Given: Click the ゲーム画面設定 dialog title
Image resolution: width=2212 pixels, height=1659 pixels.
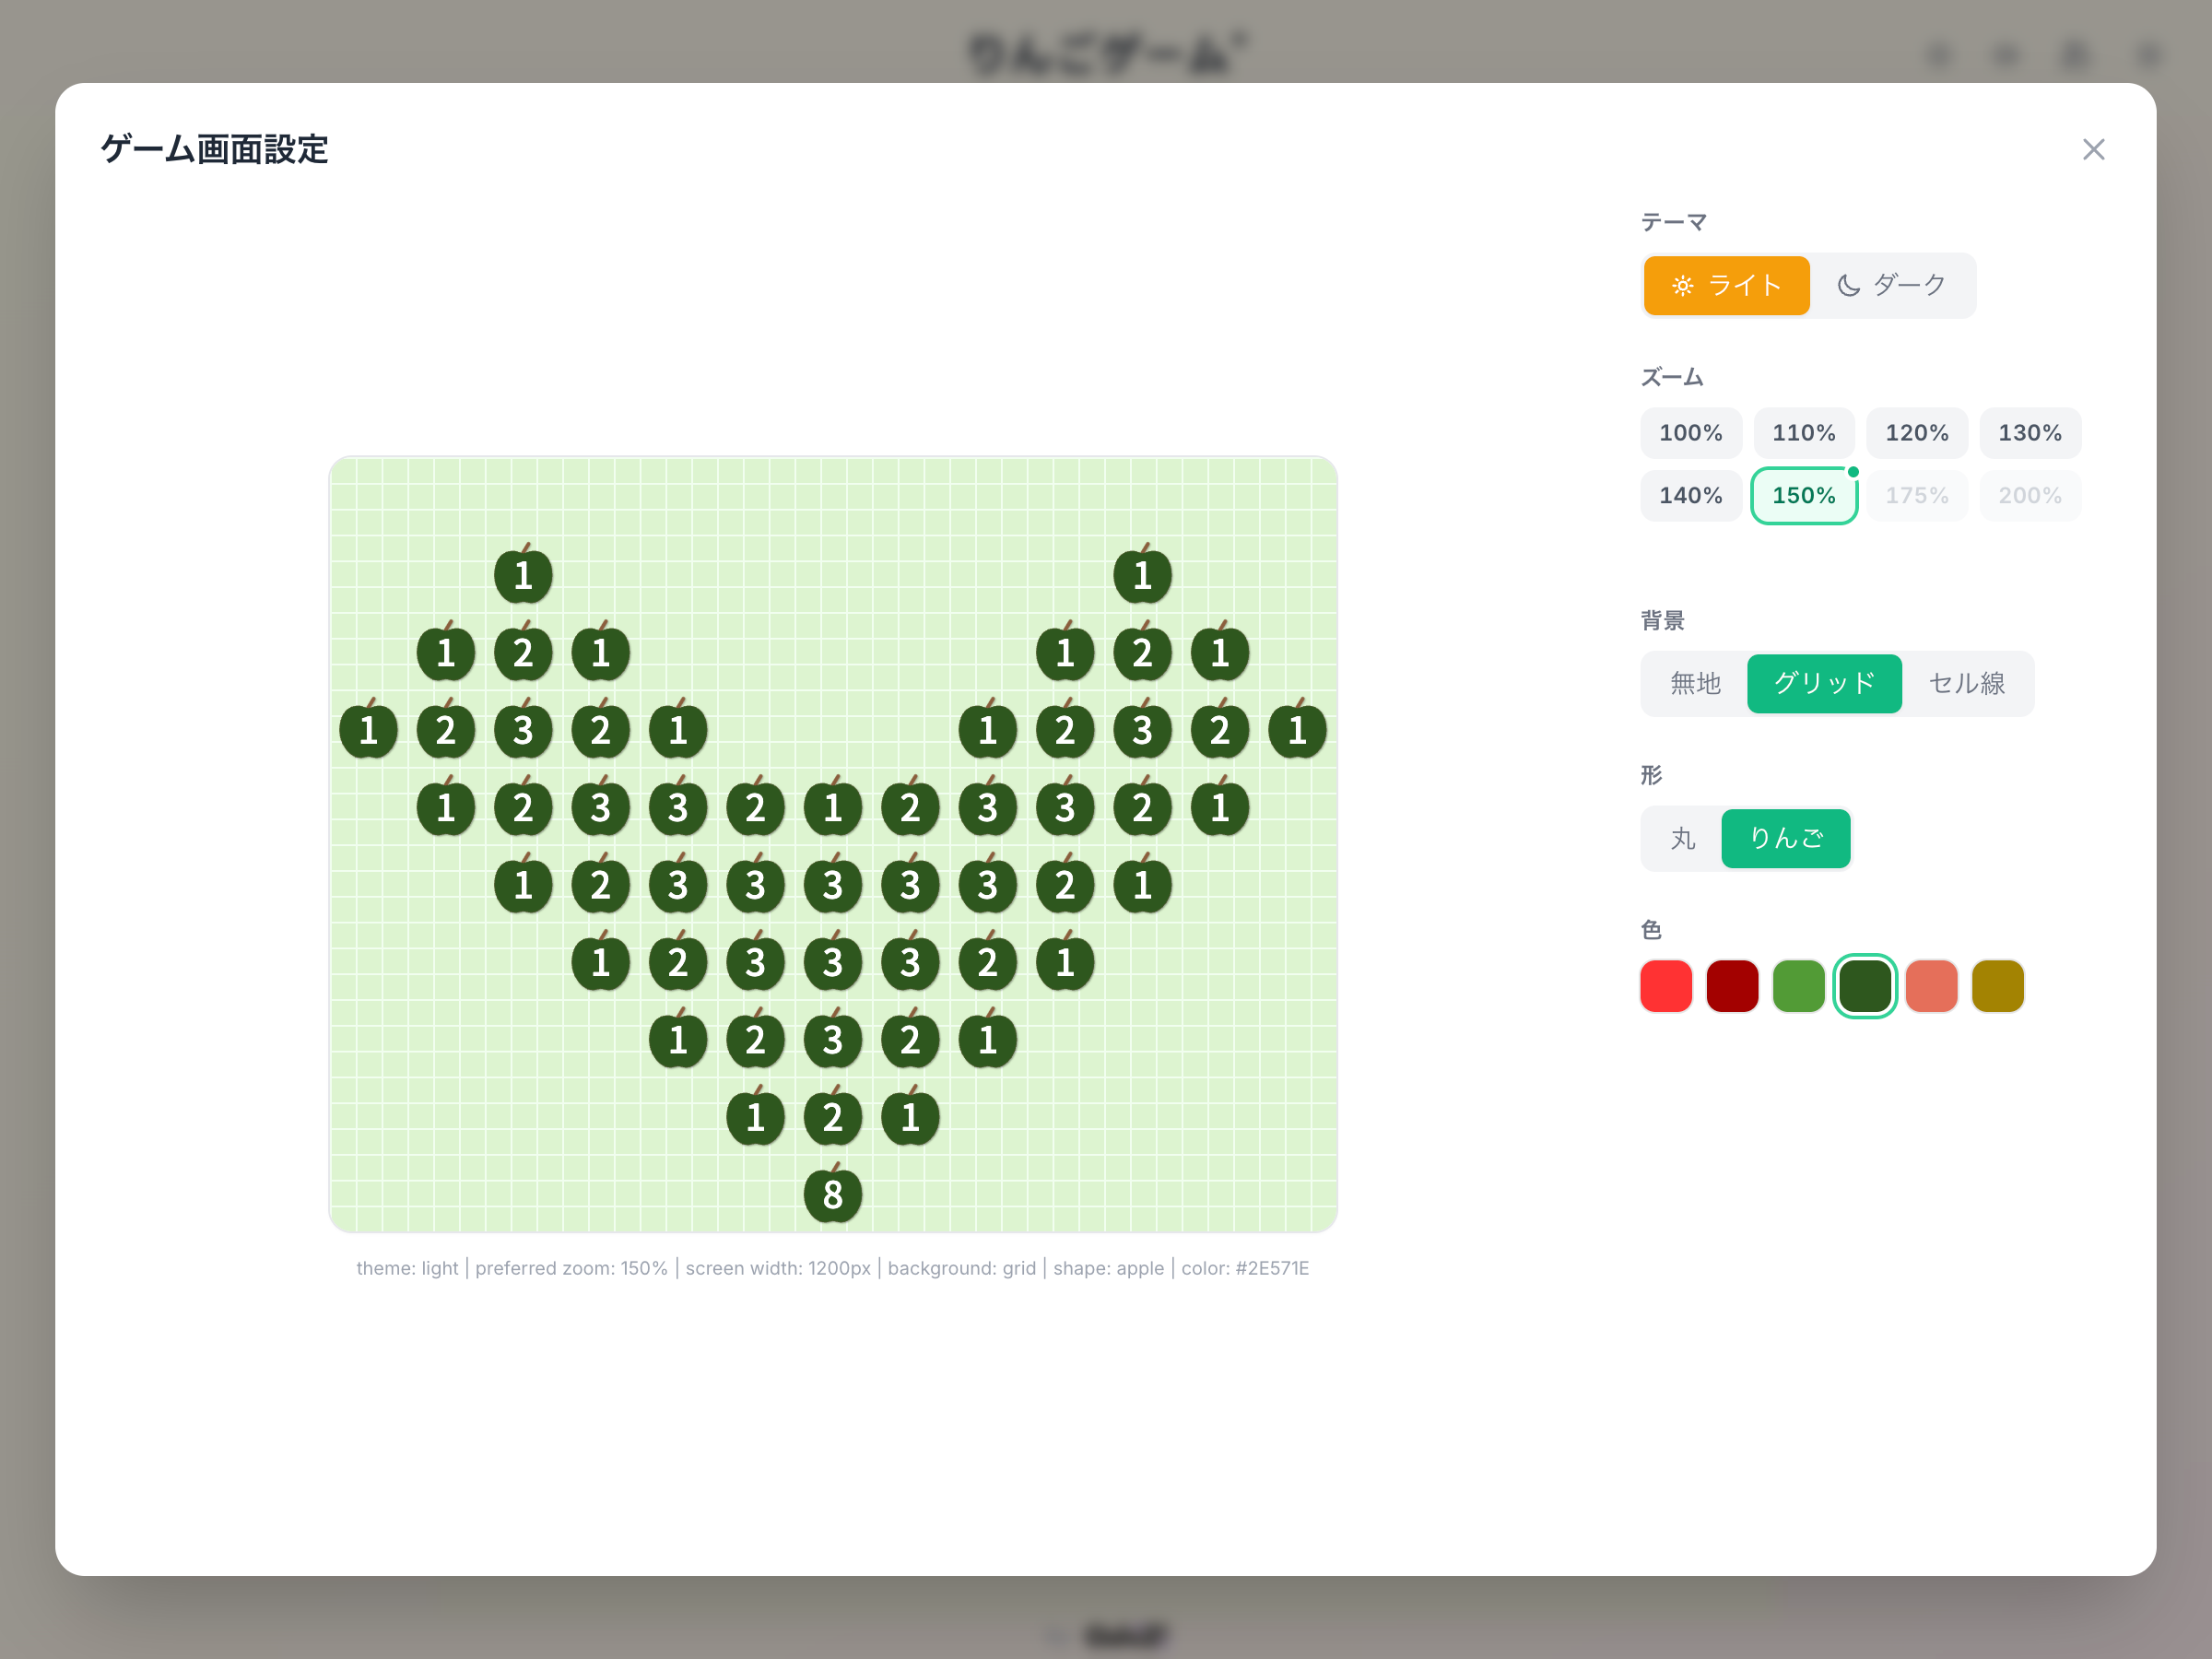Looking at the screenshot, I should [214, 149].
